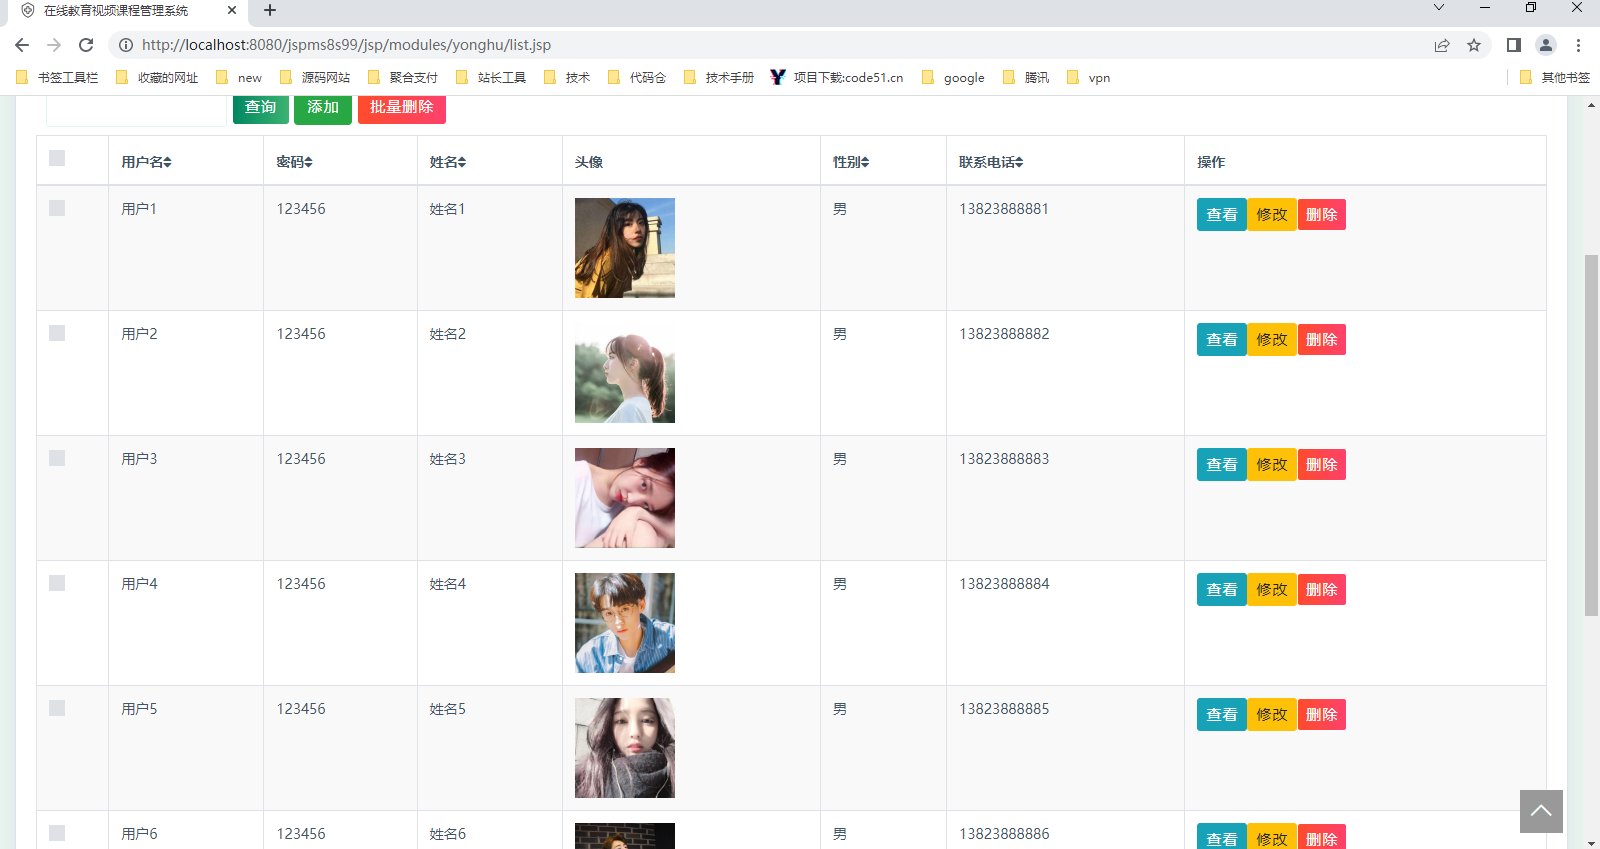The image size is (1600, 849).
Task: Open the 技术 bookmark folder
Action: click(x=567, y=78)
